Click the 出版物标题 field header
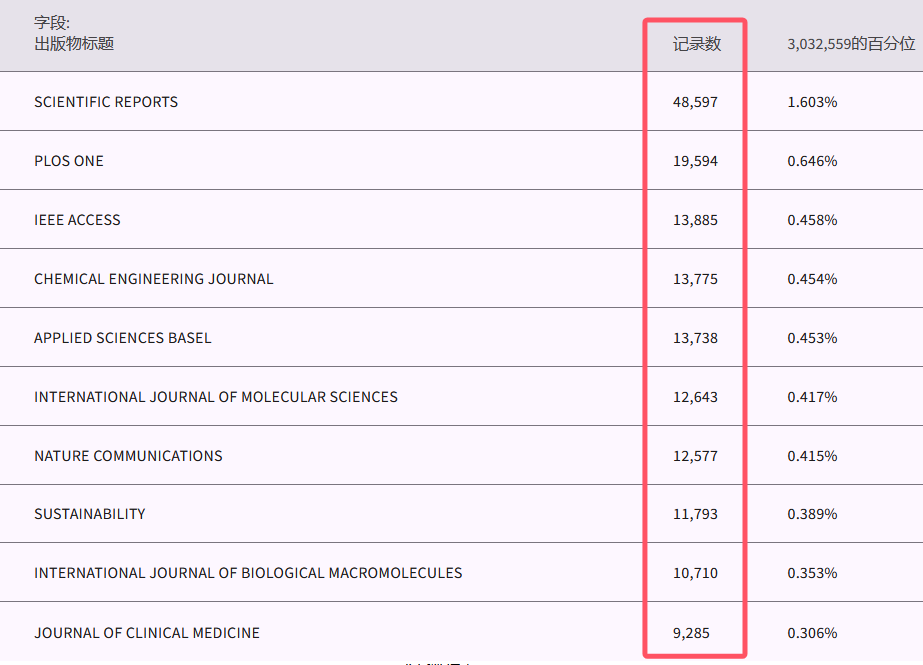 tap(74, 43)
